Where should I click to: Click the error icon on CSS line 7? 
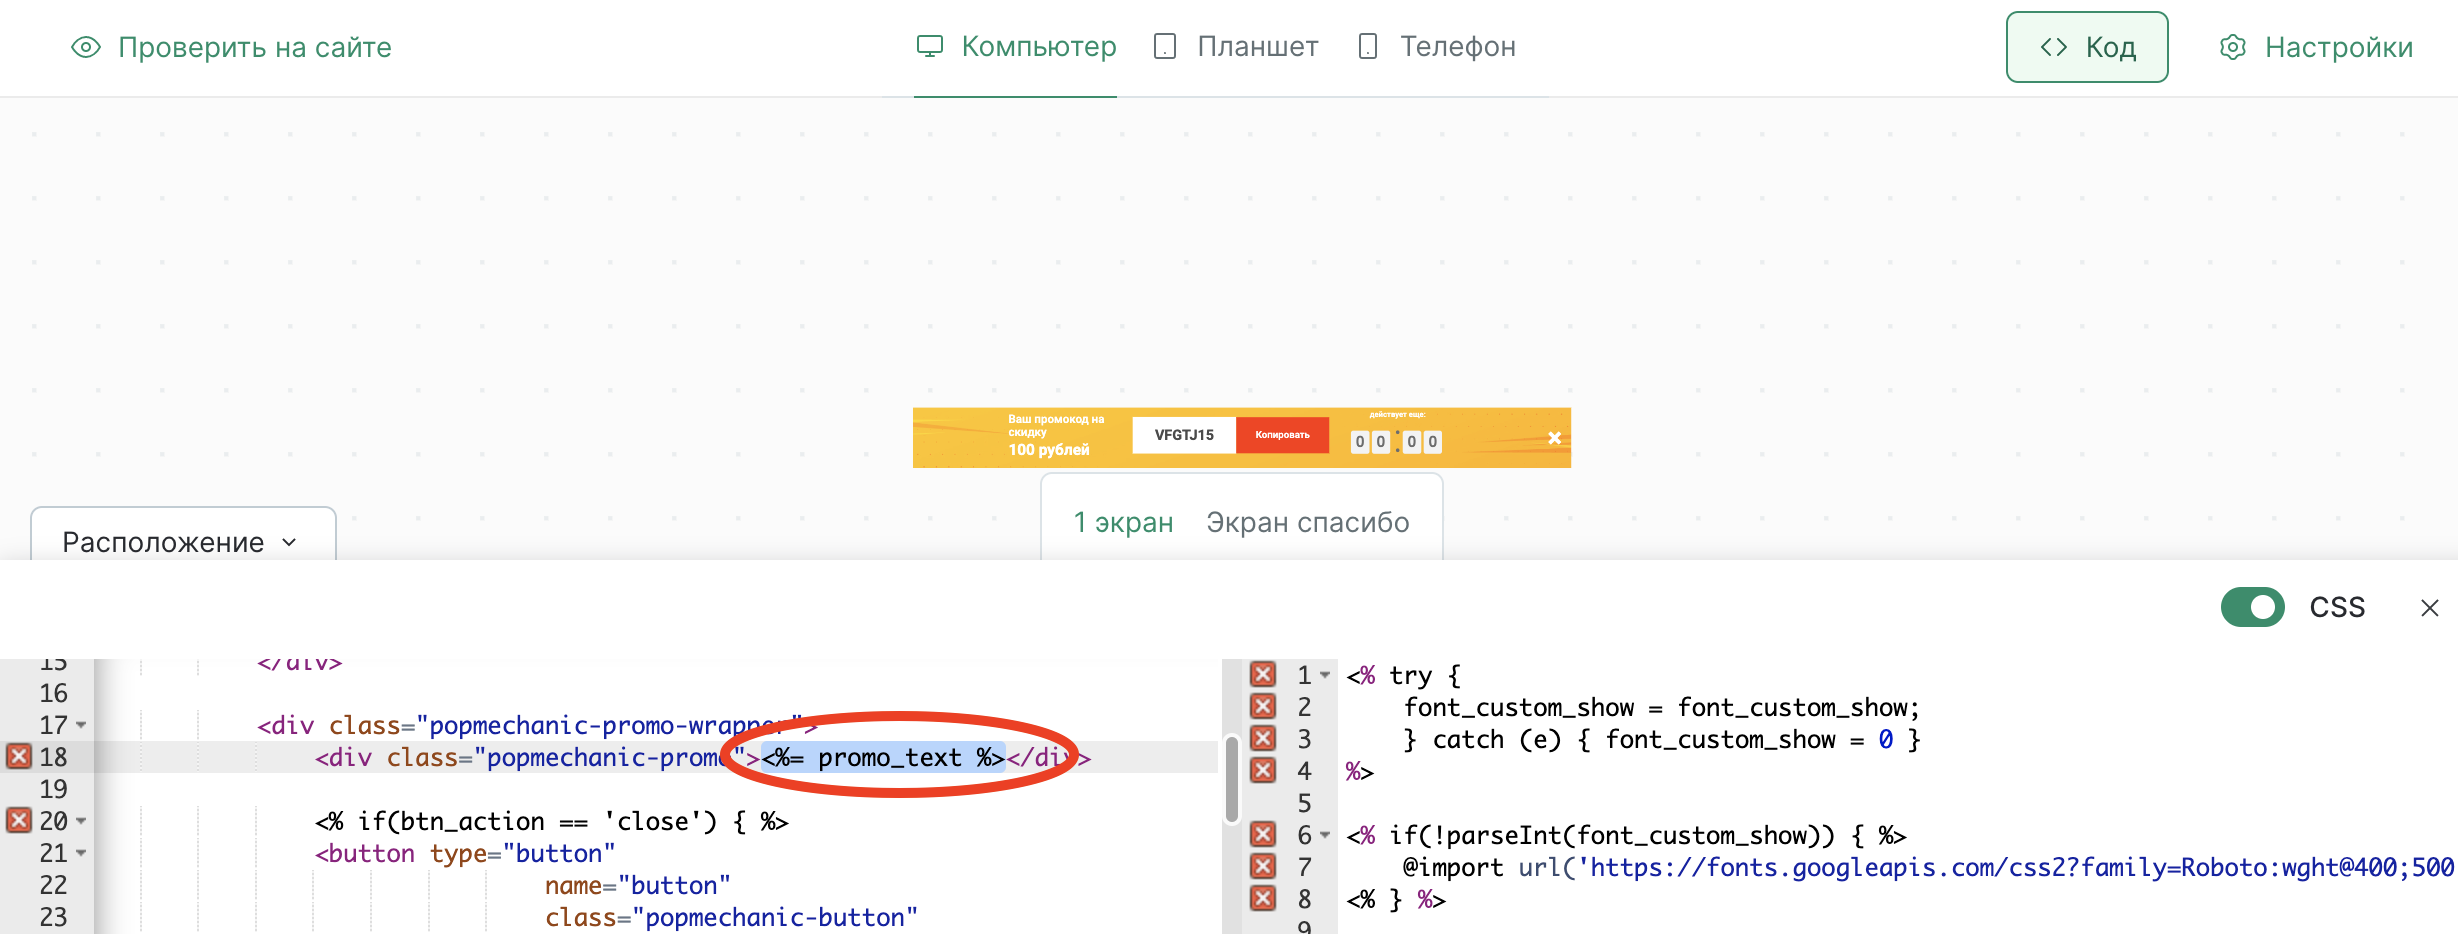(x=1263, y=866)
